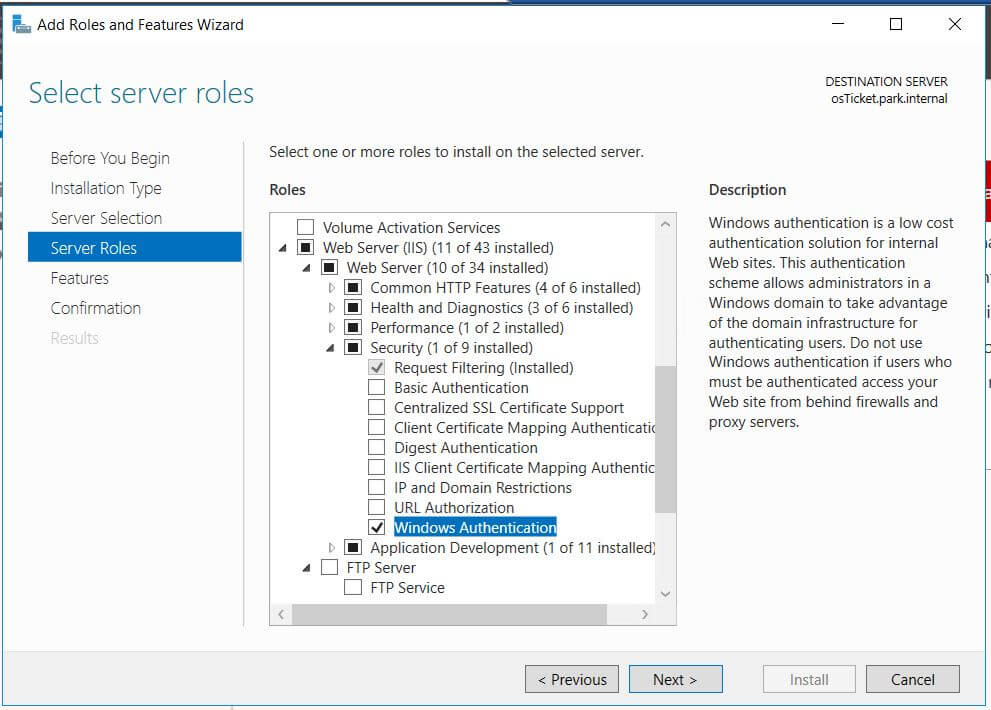Close the Add Roles and Features Wizard
The image size is (991, 710).
click(x=955, y=25)
